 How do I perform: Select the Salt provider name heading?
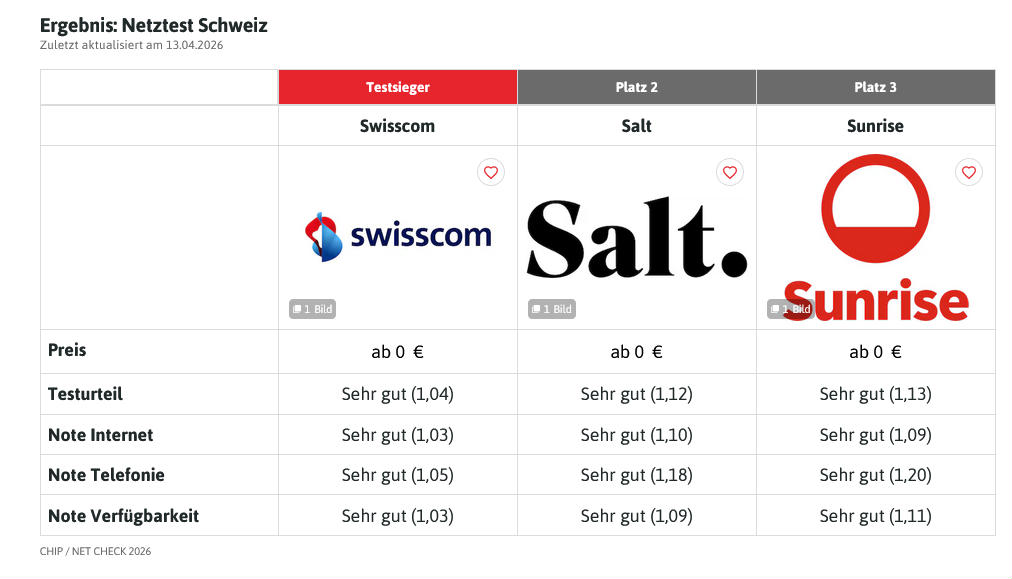pos(637,126)
